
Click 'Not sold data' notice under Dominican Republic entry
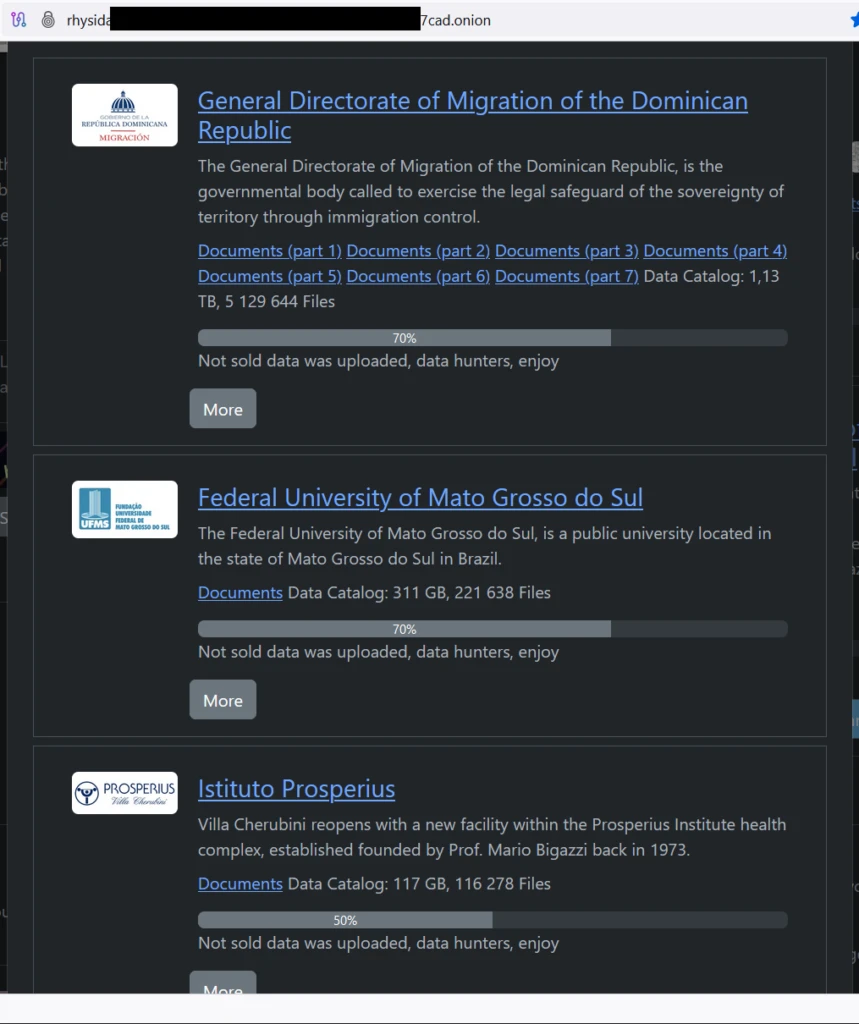pyautogui.click(x=378, y=361)
